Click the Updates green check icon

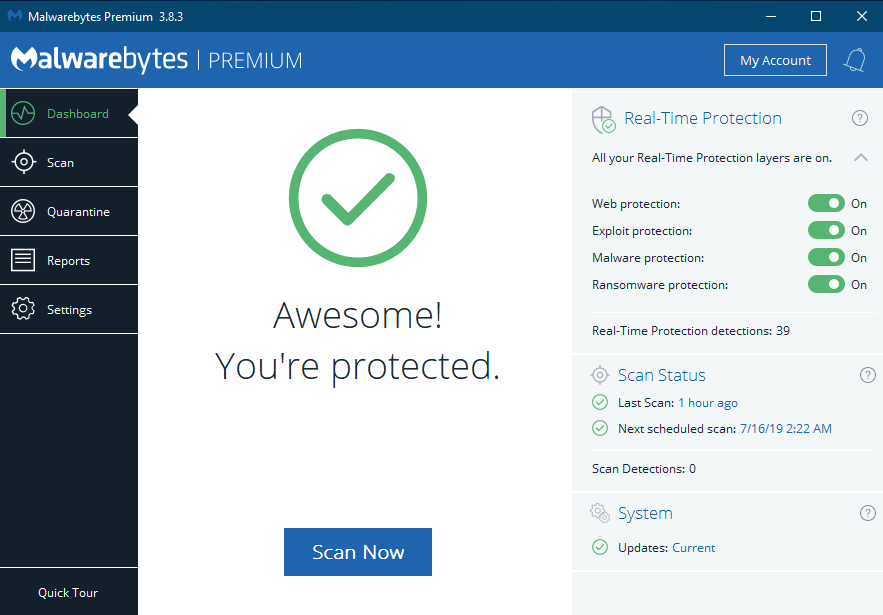pyautogui.click(x=600, y=547)
